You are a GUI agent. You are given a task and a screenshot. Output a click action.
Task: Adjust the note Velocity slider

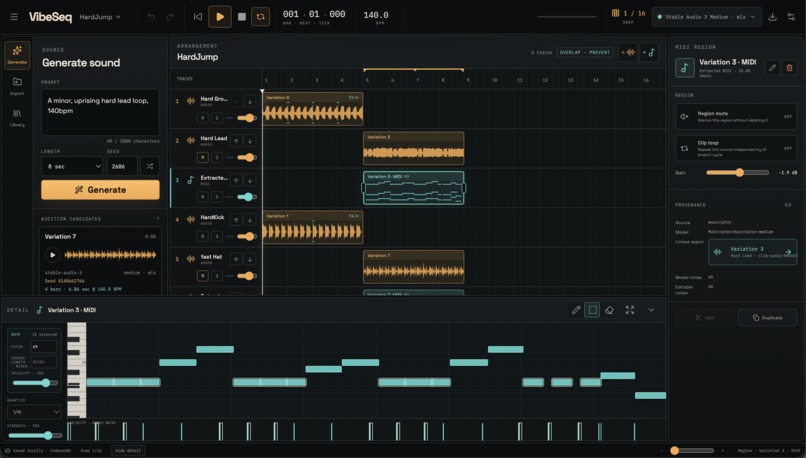pyautogui.click(x=35, y=383)
